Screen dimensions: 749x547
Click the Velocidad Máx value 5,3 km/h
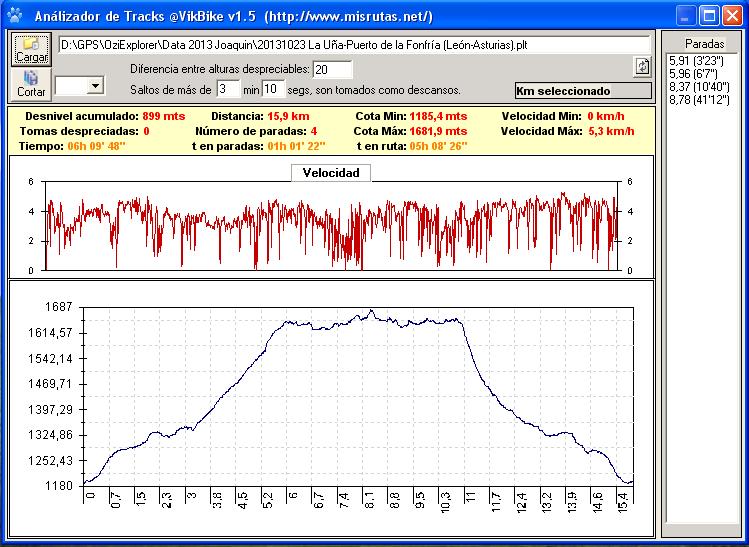tap(611, 131)
